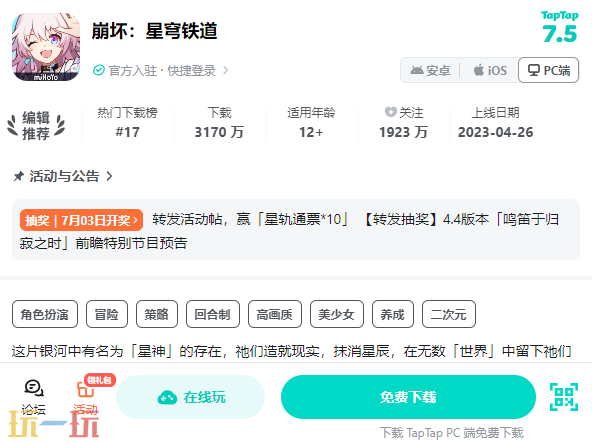Expand the 活动与公告 chevron arrow
This screenshot has width=592, height=443.
[x=109, y=176]
